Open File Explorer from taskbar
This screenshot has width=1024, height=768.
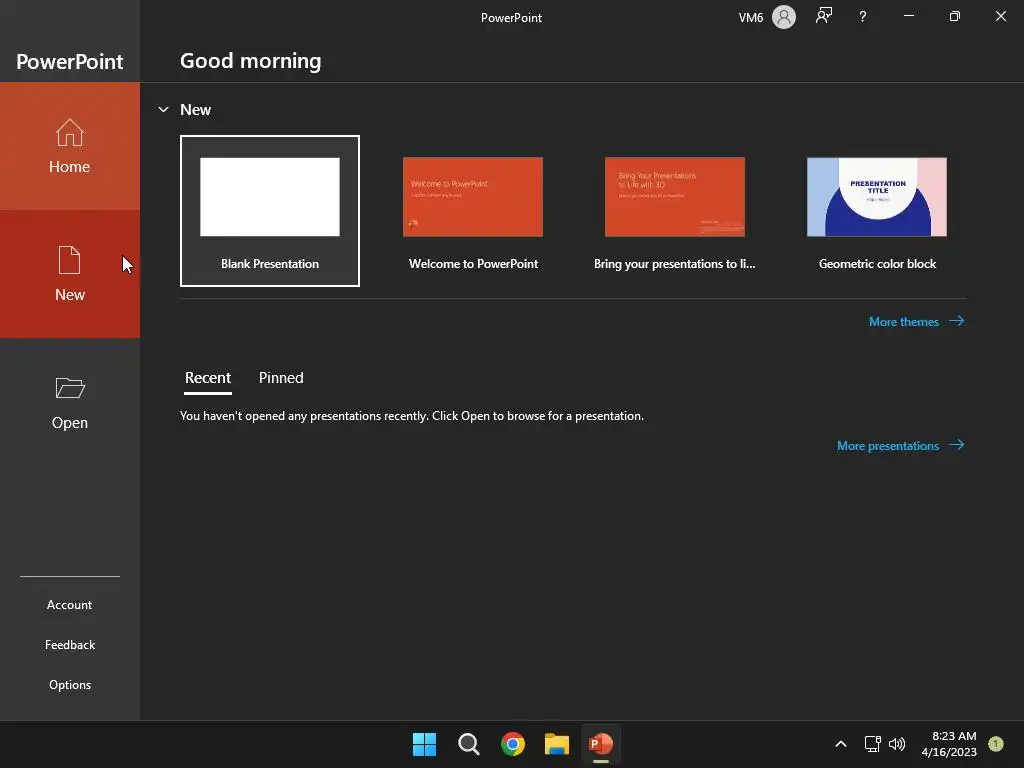click(x=556, y=744)
